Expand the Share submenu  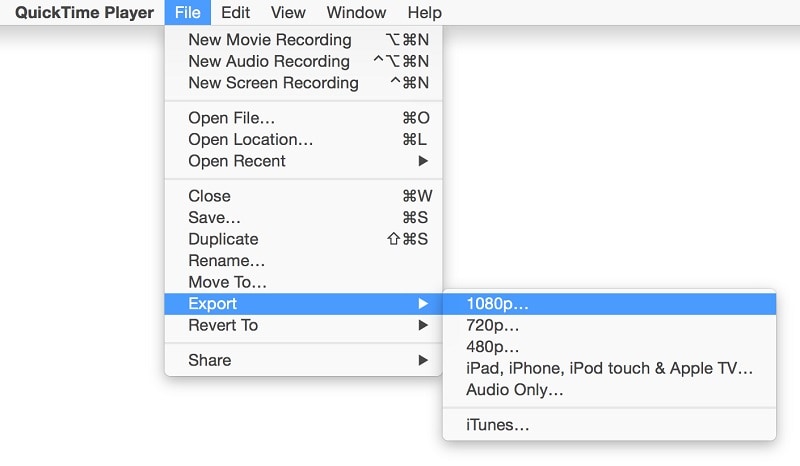[209, 360]
